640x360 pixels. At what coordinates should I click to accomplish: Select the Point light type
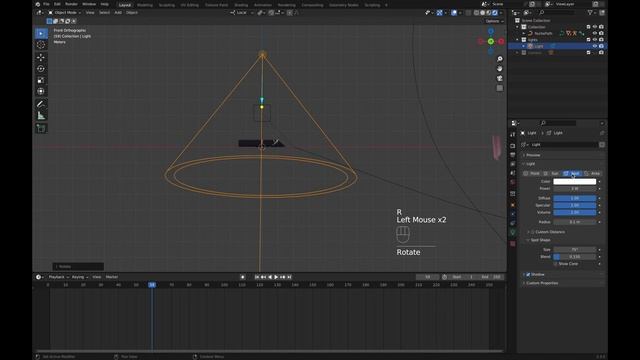tap(532, 173)
